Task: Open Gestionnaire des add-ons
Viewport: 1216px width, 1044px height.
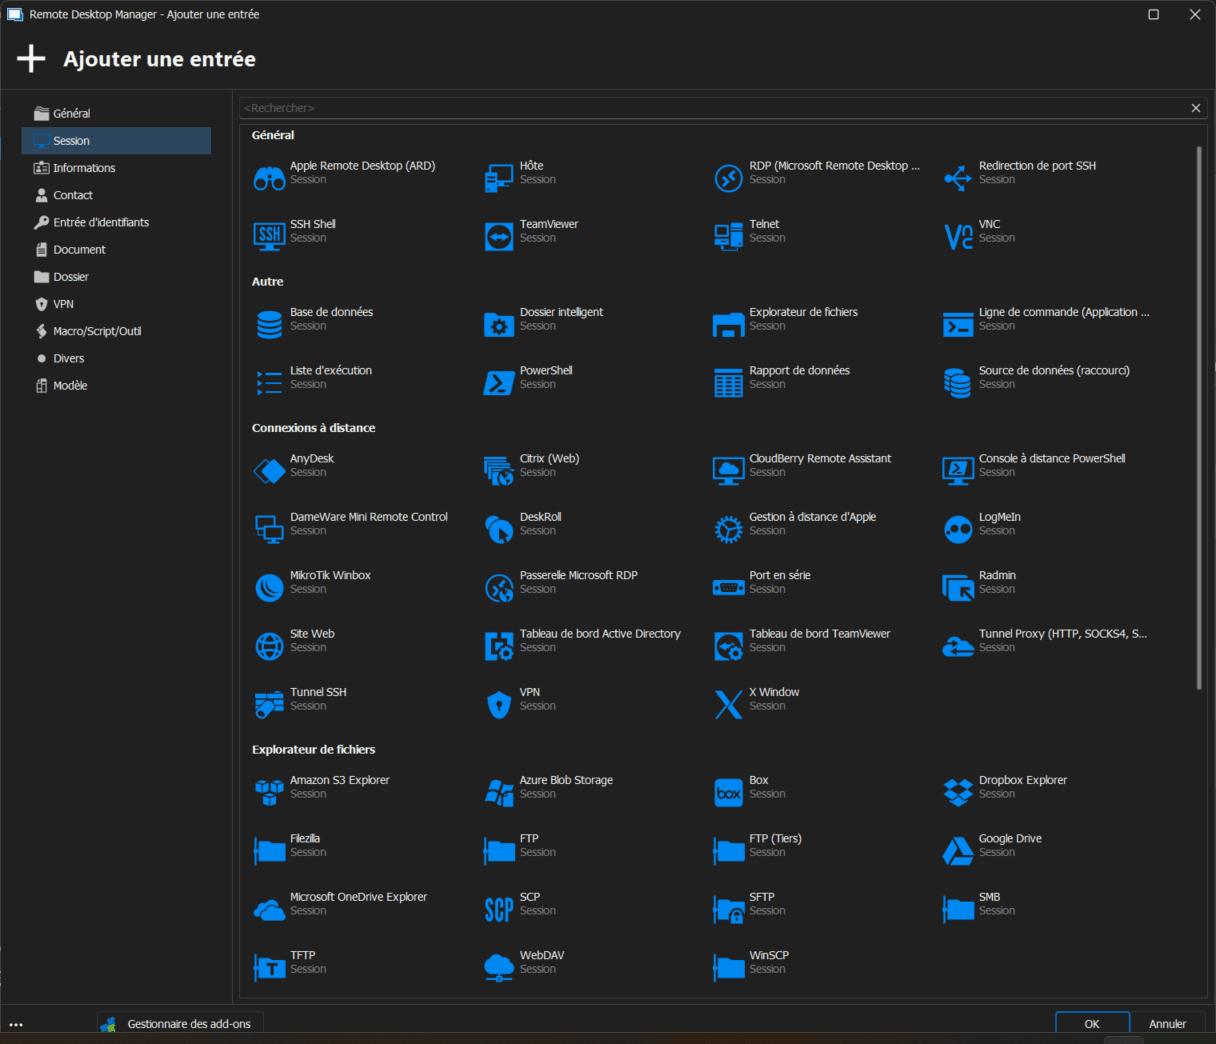Action: click(188, 1024)
